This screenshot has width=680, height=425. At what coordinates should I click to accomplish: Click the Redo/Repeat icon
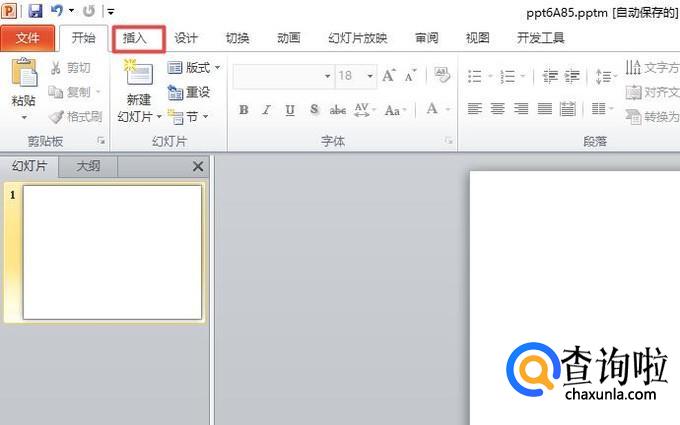tap(88, 11)
